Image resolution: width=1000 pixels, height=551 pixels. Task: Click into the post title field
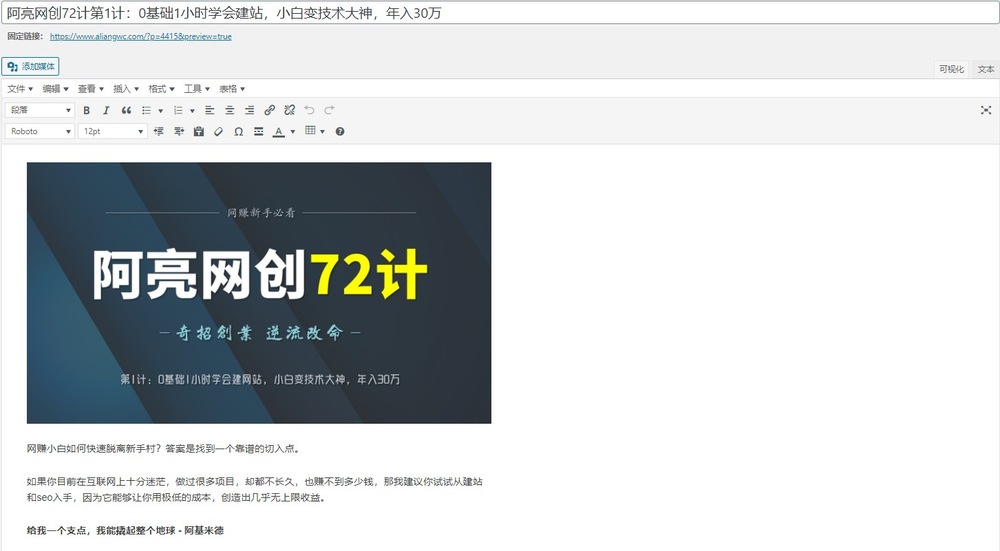click(x=500, y=13)
